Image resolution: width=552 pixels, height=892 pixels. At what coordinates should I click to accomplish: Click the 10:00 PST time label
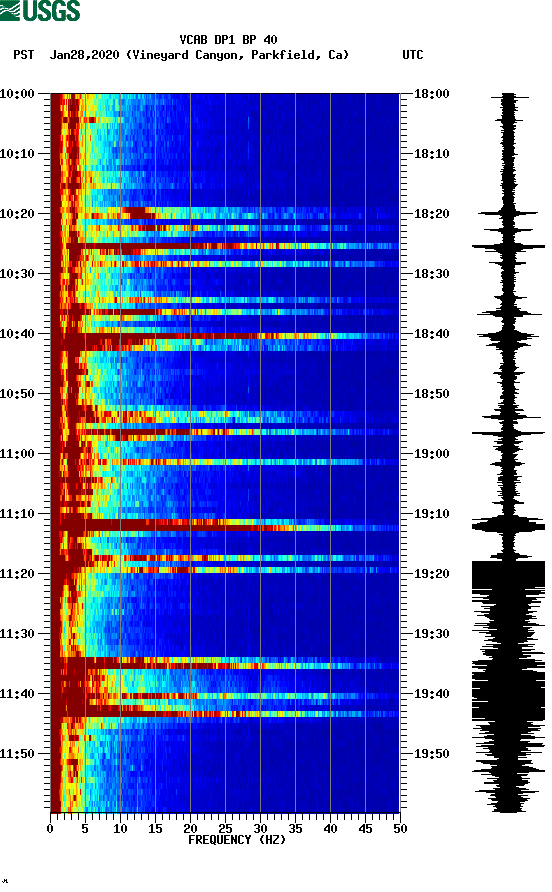(x=17, y=93)
